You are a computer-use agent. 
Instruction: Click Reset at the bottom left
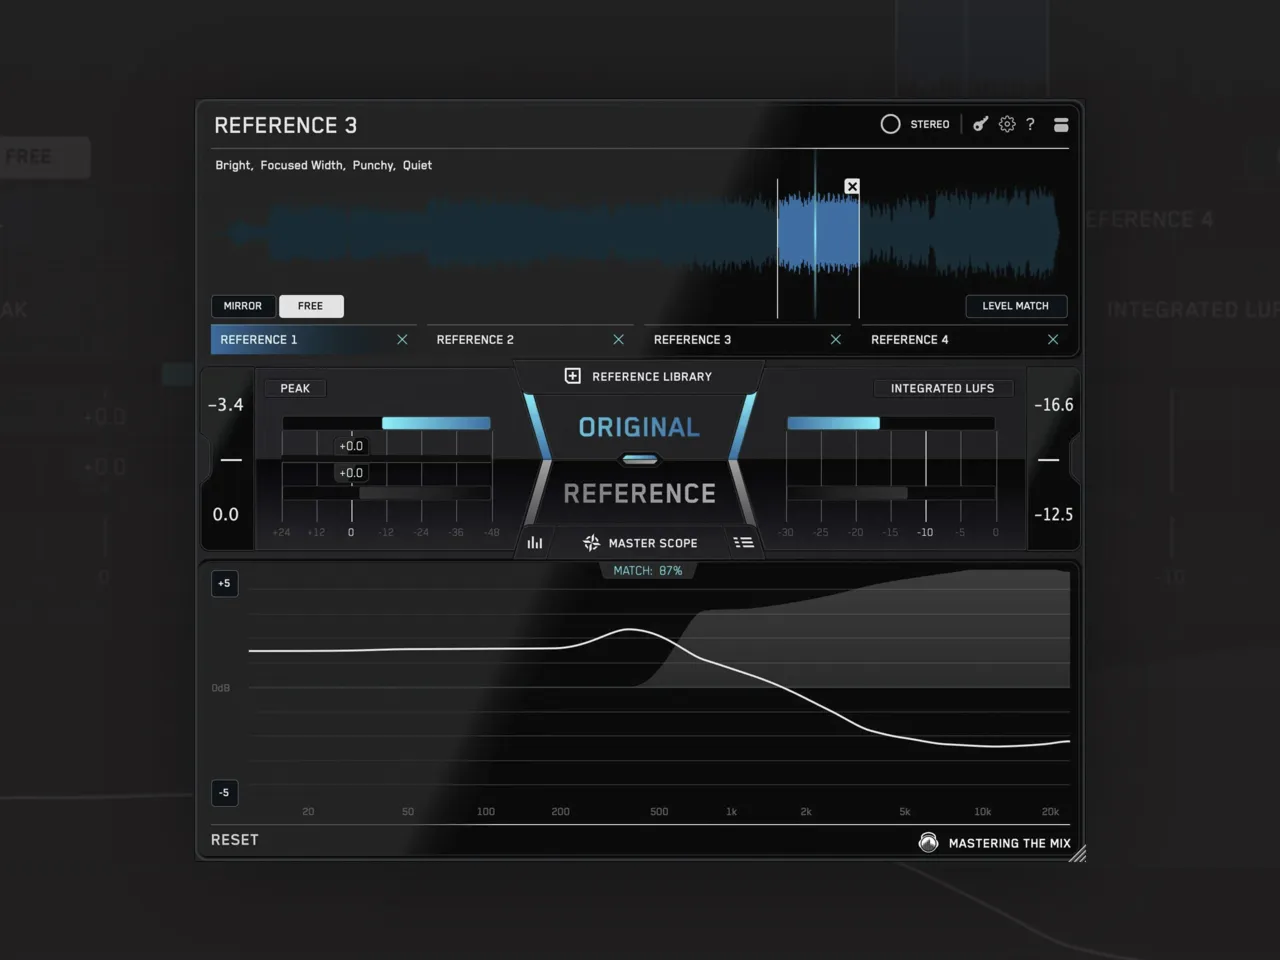(235, 840)
